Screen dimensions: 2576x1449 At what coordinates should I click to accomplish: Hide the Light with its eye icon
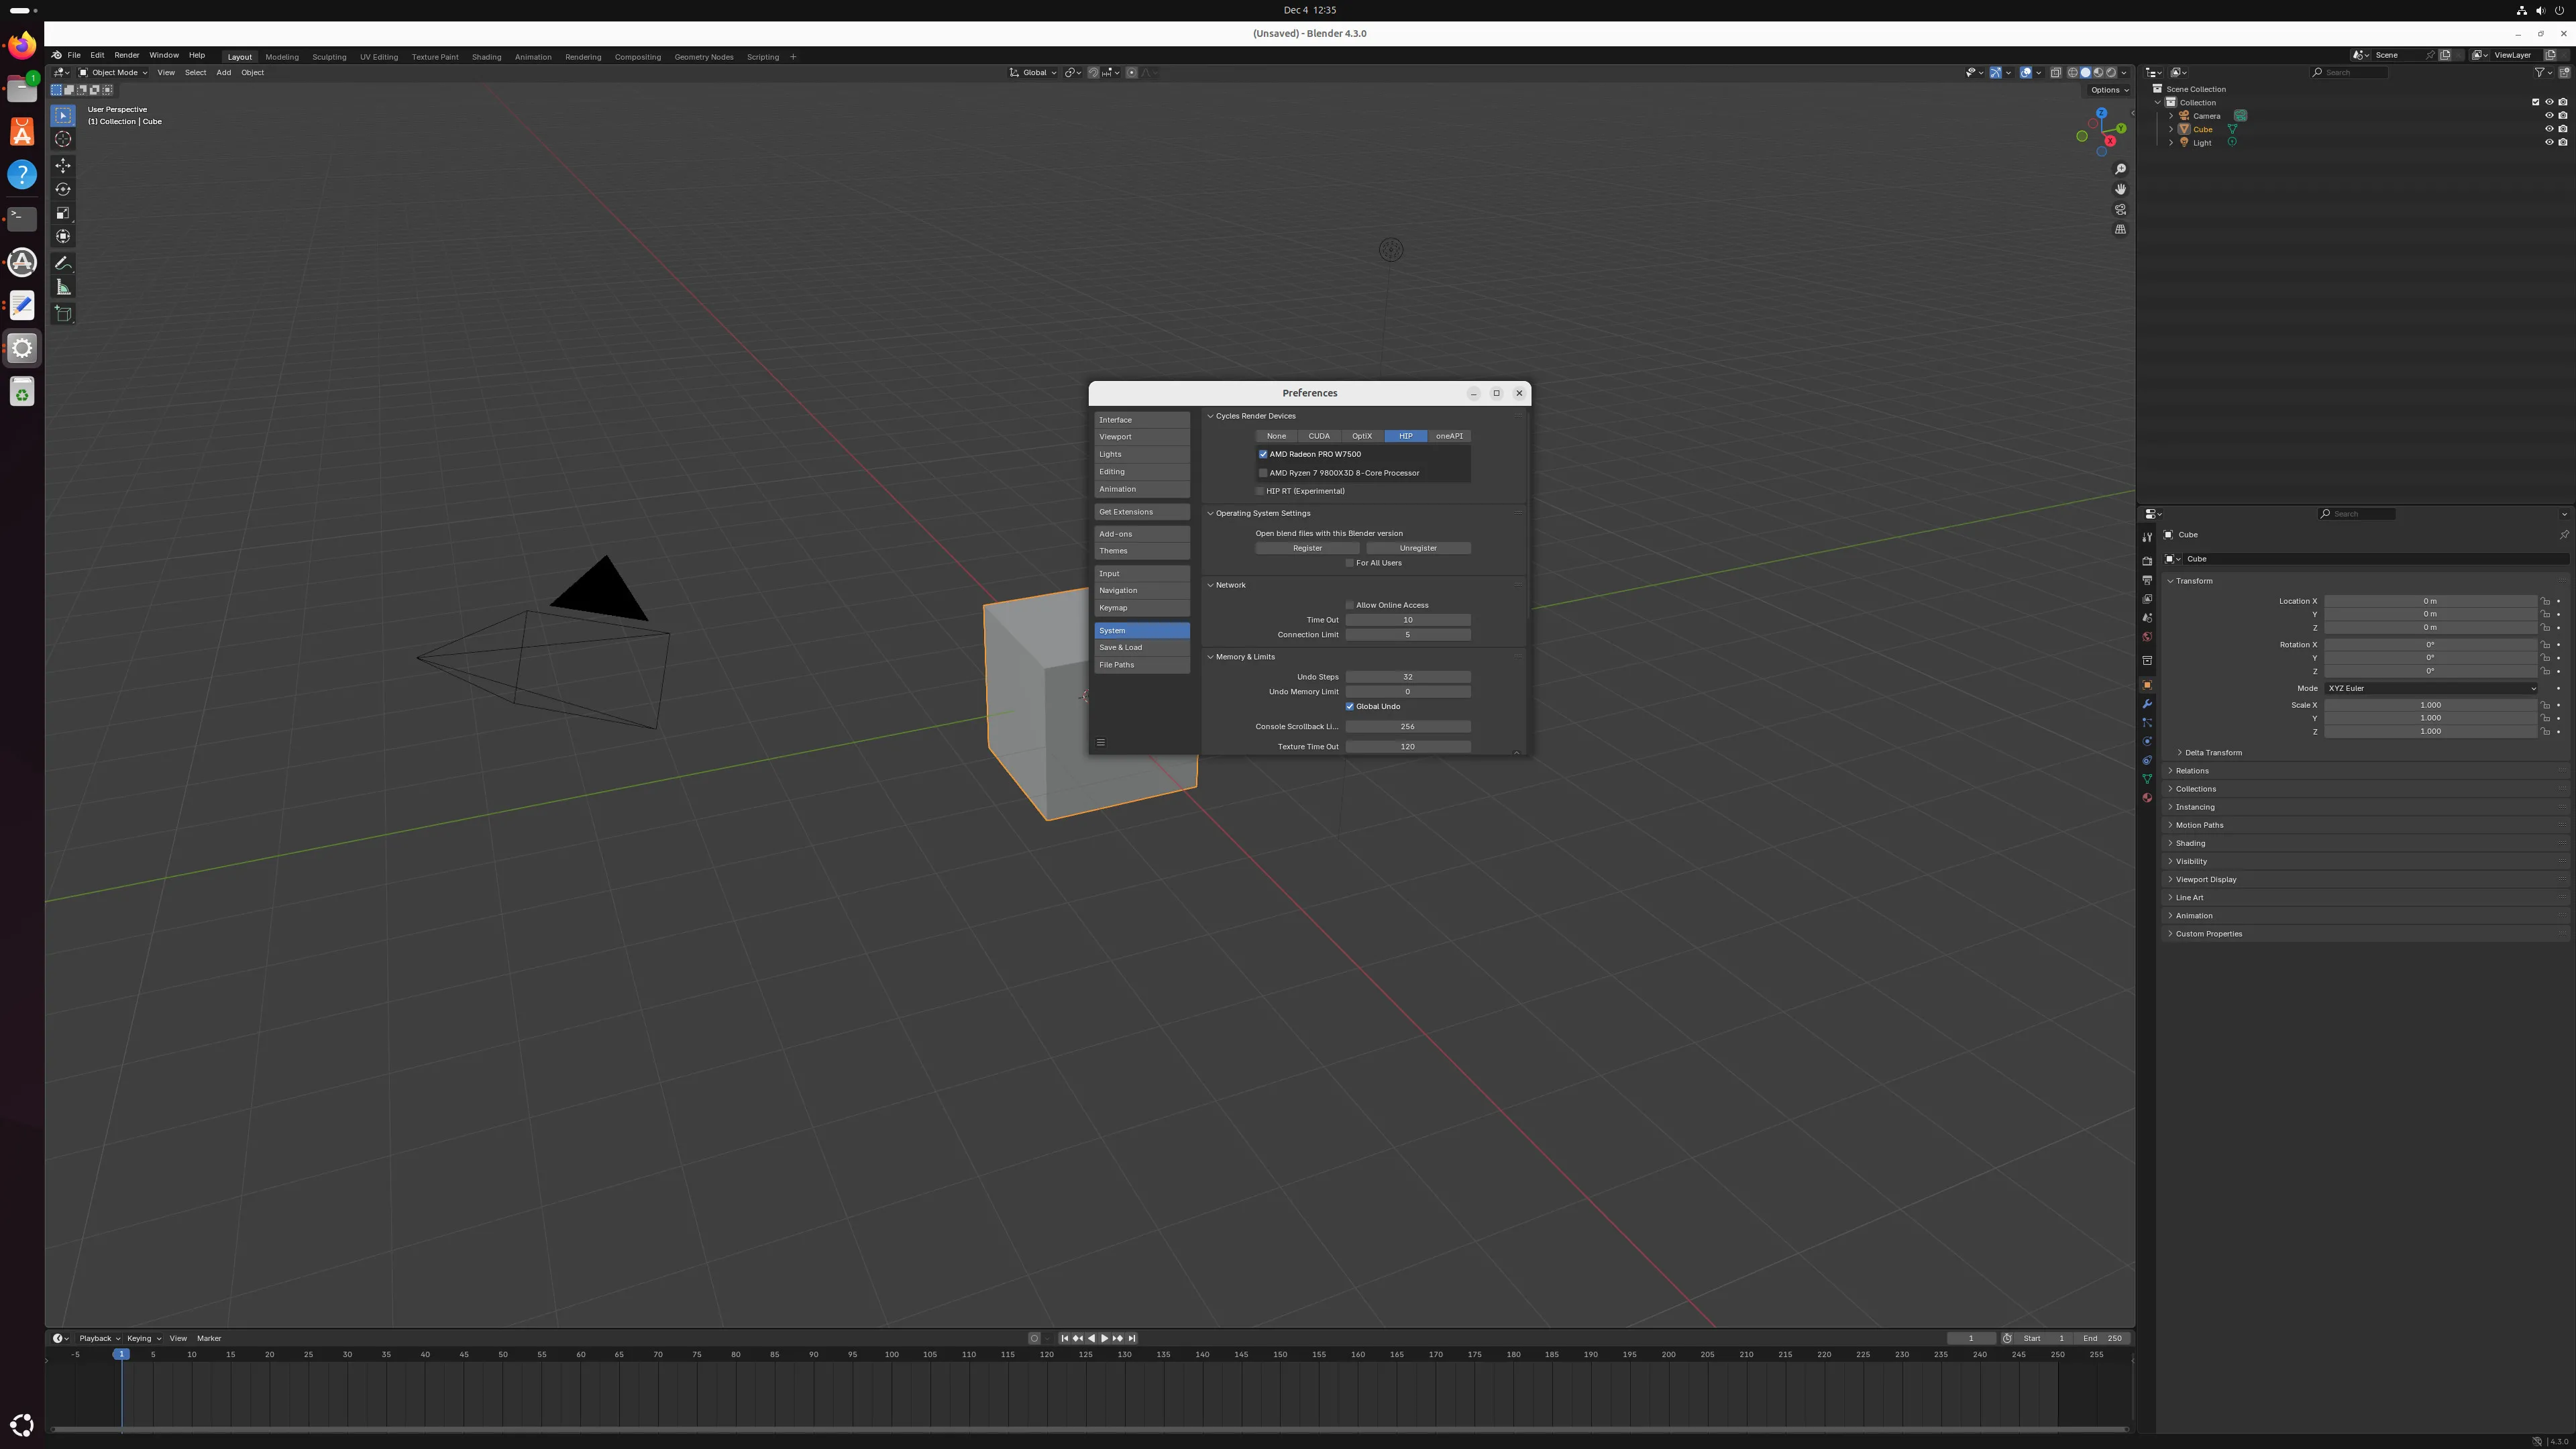[2549, 142]
